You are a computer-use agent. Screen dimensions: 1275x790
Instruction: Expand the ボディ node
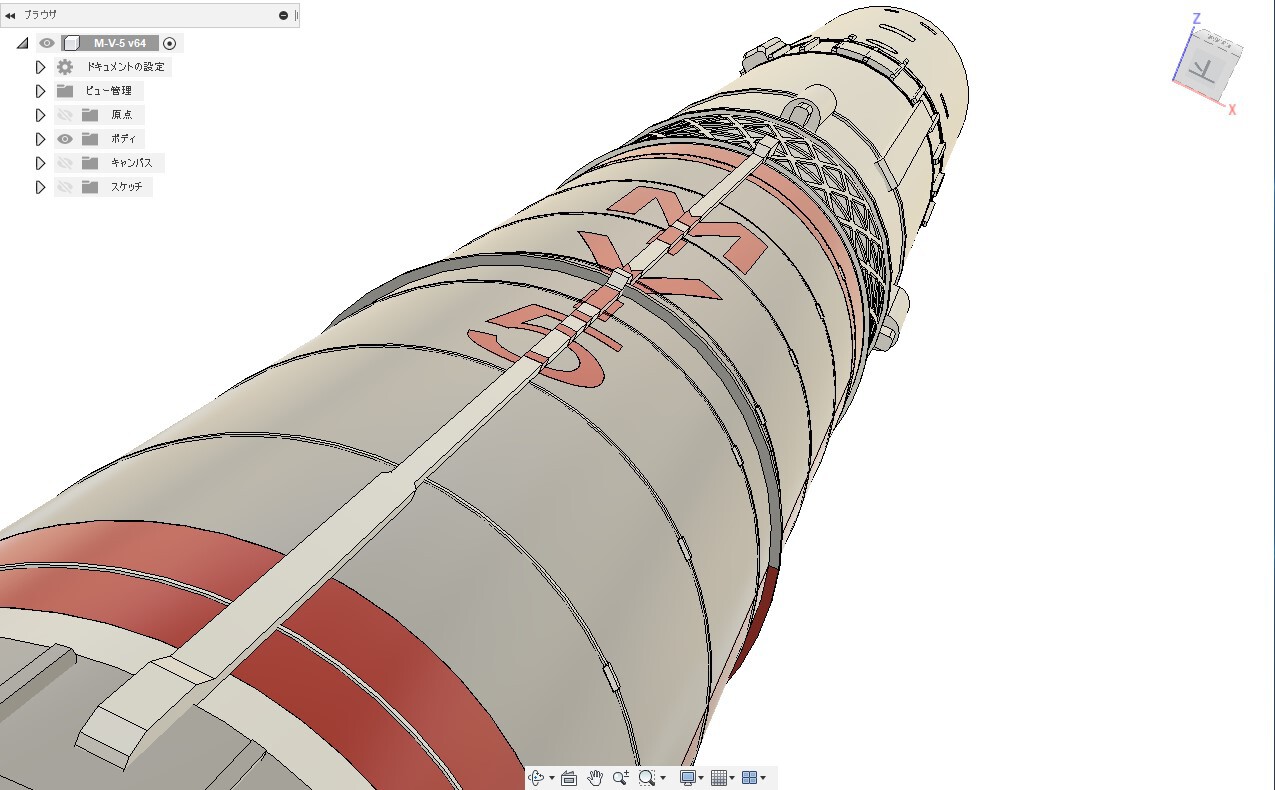tap(41, 139)
